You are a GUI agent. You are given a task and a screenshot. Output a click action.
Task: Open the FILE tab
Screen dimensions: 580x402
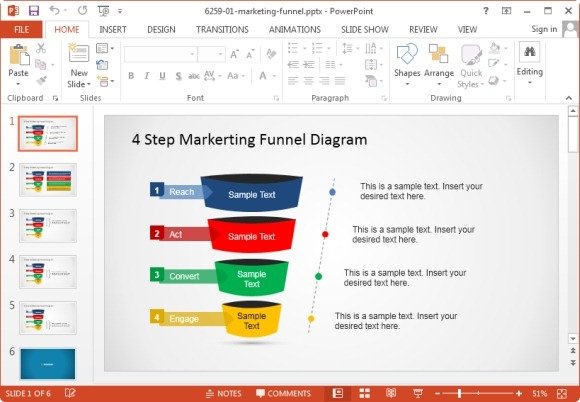pos(21,30)
